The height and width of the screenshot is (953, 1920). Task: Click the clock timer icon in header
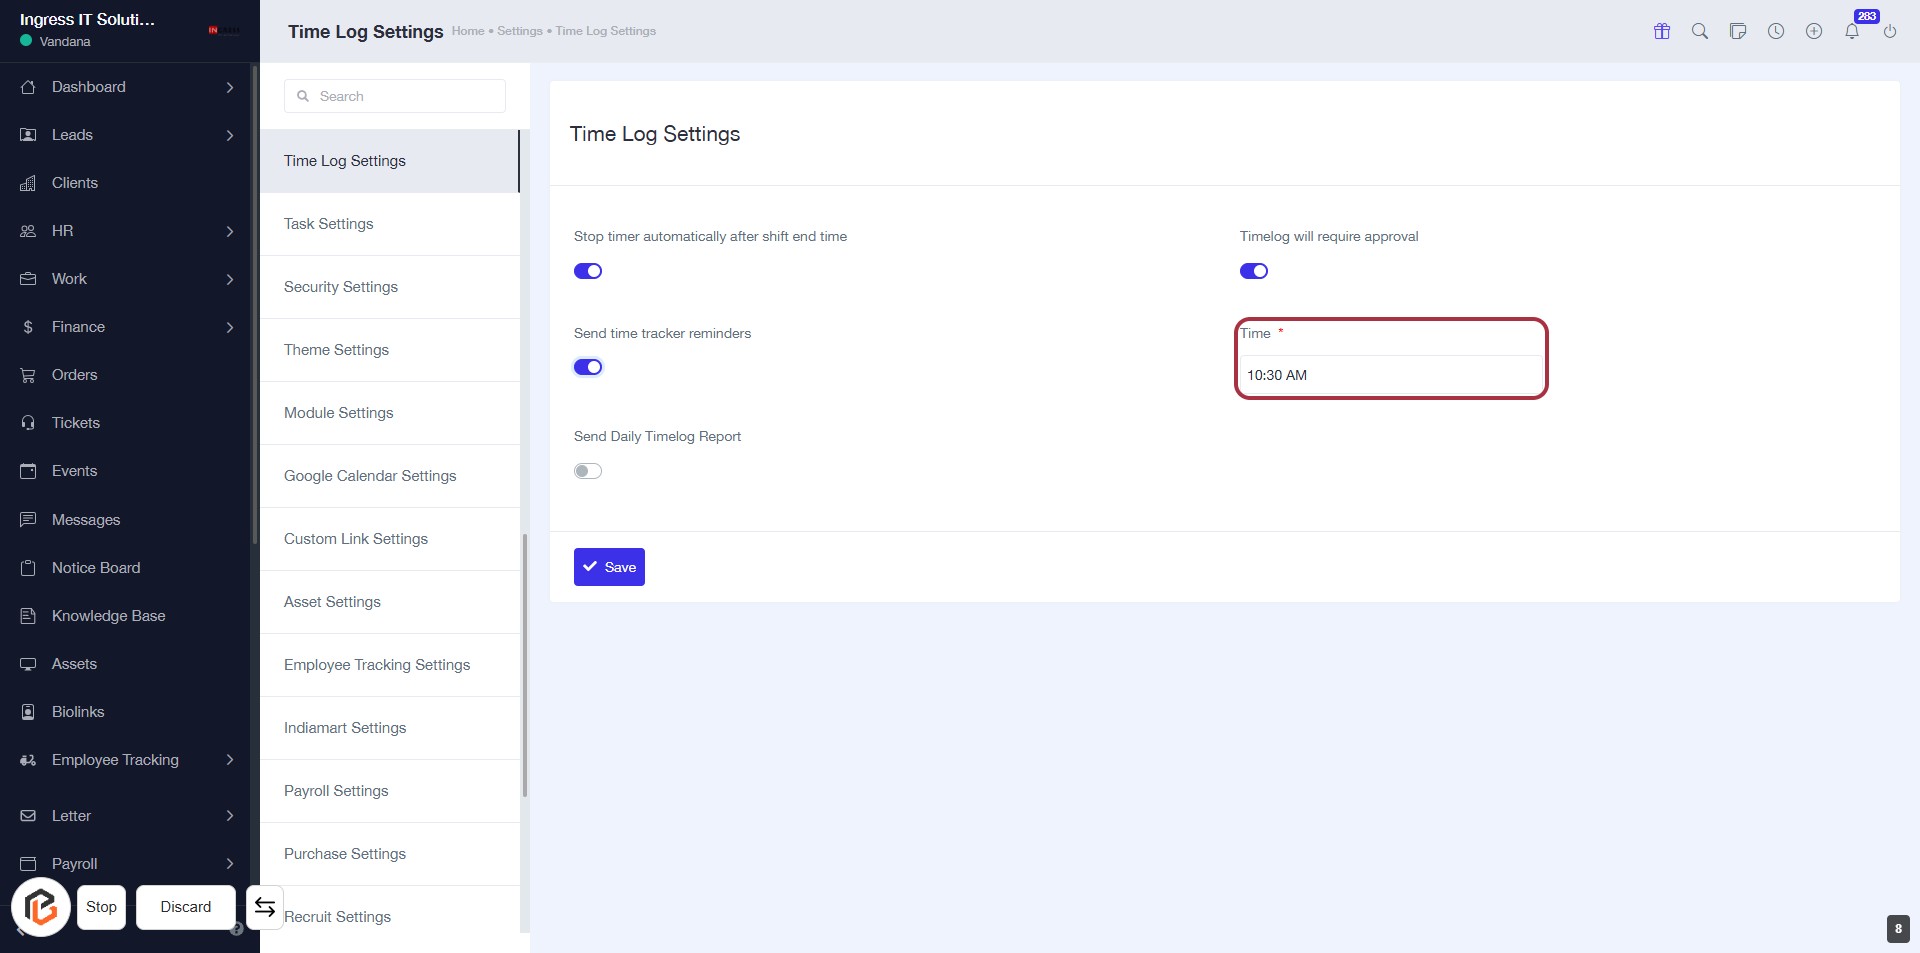1776,31
